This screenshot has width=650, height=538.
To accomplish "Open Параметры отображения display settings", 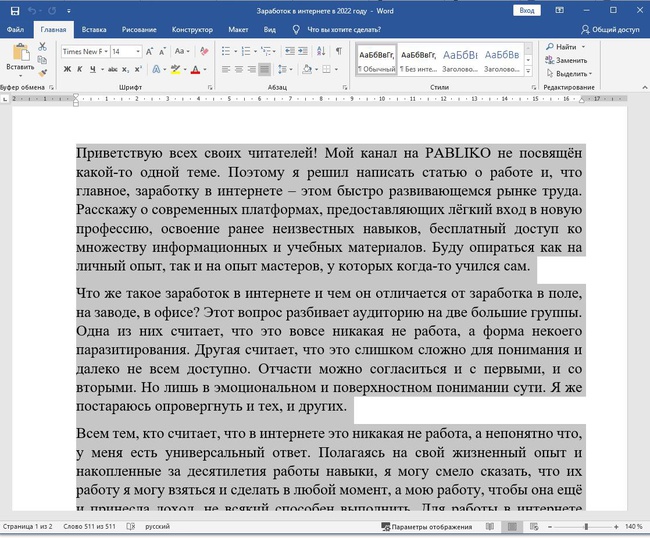I will 427,527.
